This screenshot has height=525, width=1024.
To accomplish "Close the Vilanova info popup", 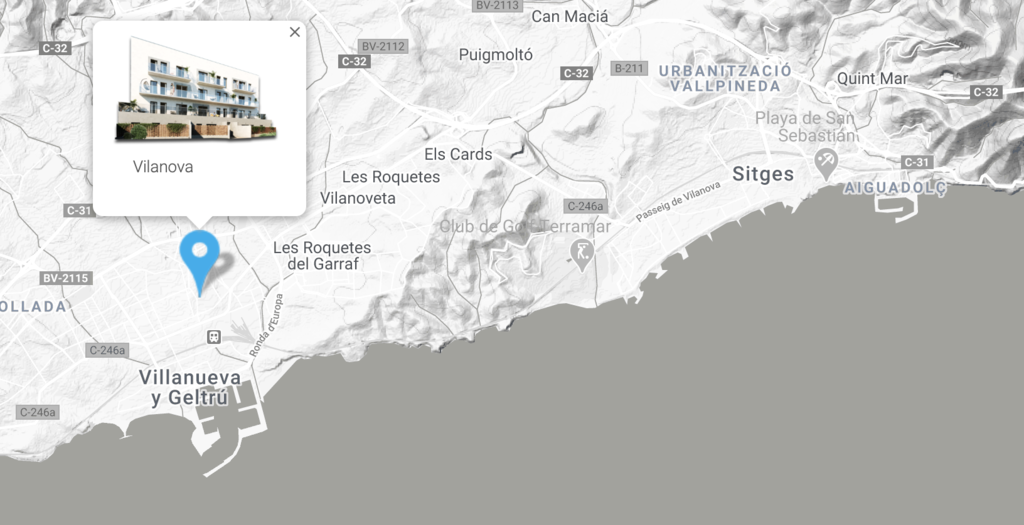I will [295, 32].
